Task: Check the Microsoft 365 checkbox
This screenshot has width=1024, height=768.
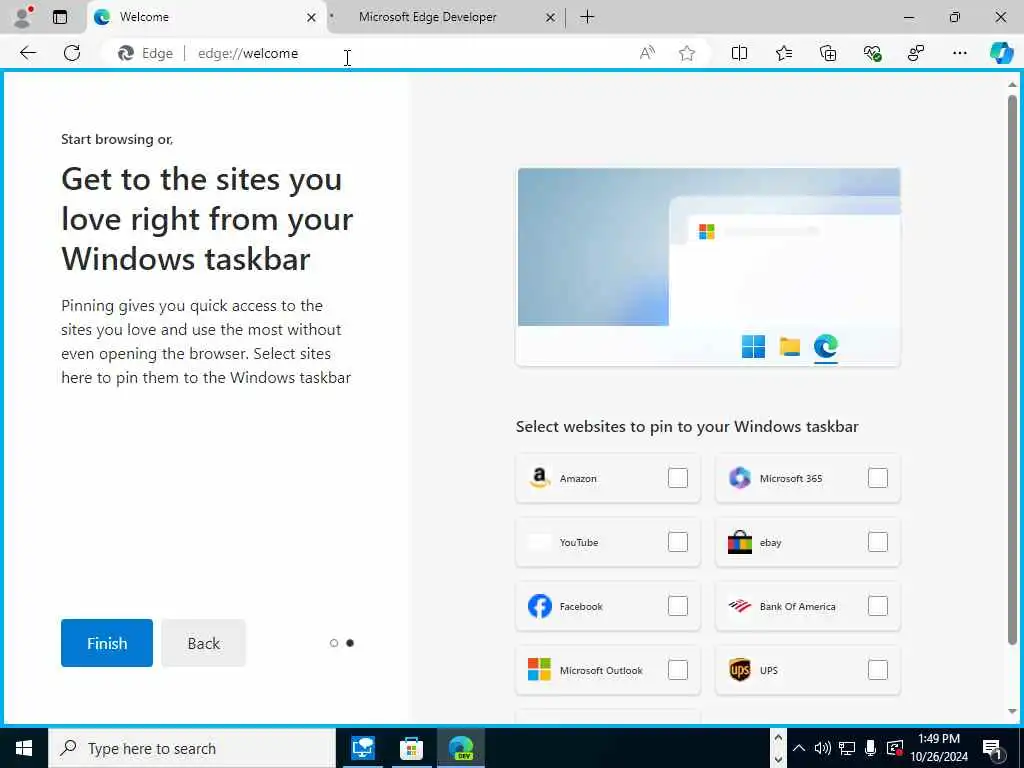Action: pos(878,478)
